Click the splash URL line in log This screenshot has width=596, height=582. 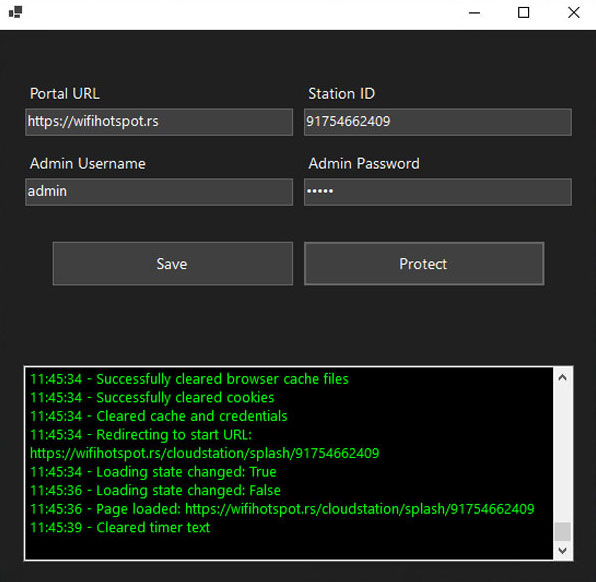(204, 453)
